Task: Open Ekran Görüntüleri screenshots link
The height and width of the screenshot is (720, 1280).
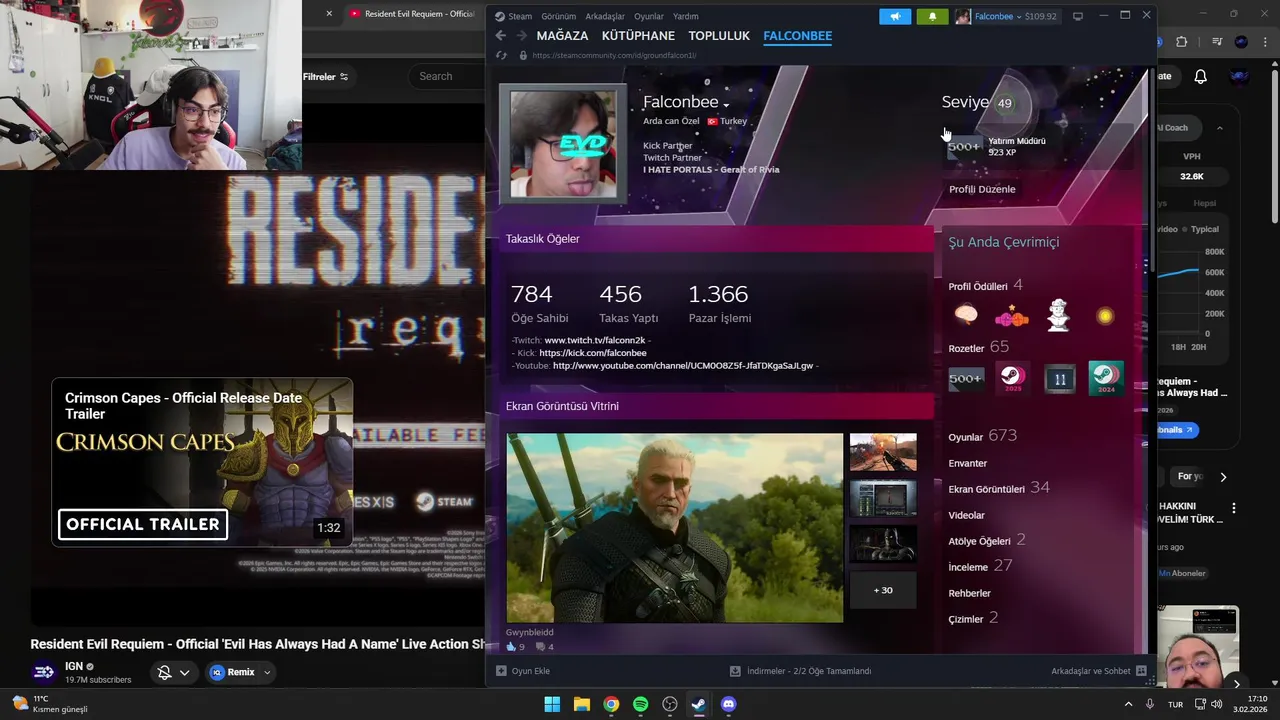Action: (999, 488)
